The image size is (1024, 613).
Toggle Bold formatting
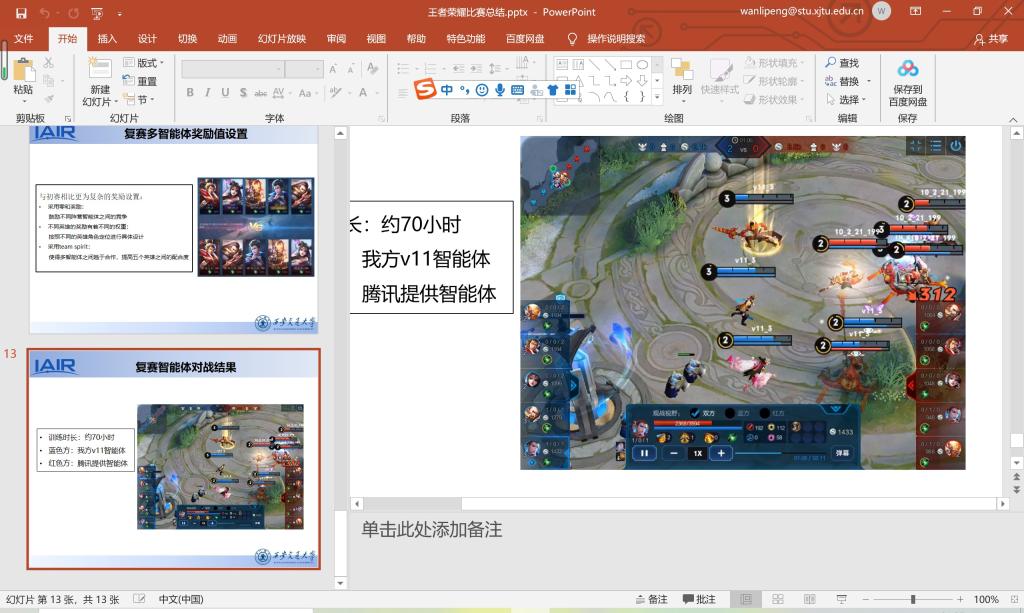click(x=190, y=93)
